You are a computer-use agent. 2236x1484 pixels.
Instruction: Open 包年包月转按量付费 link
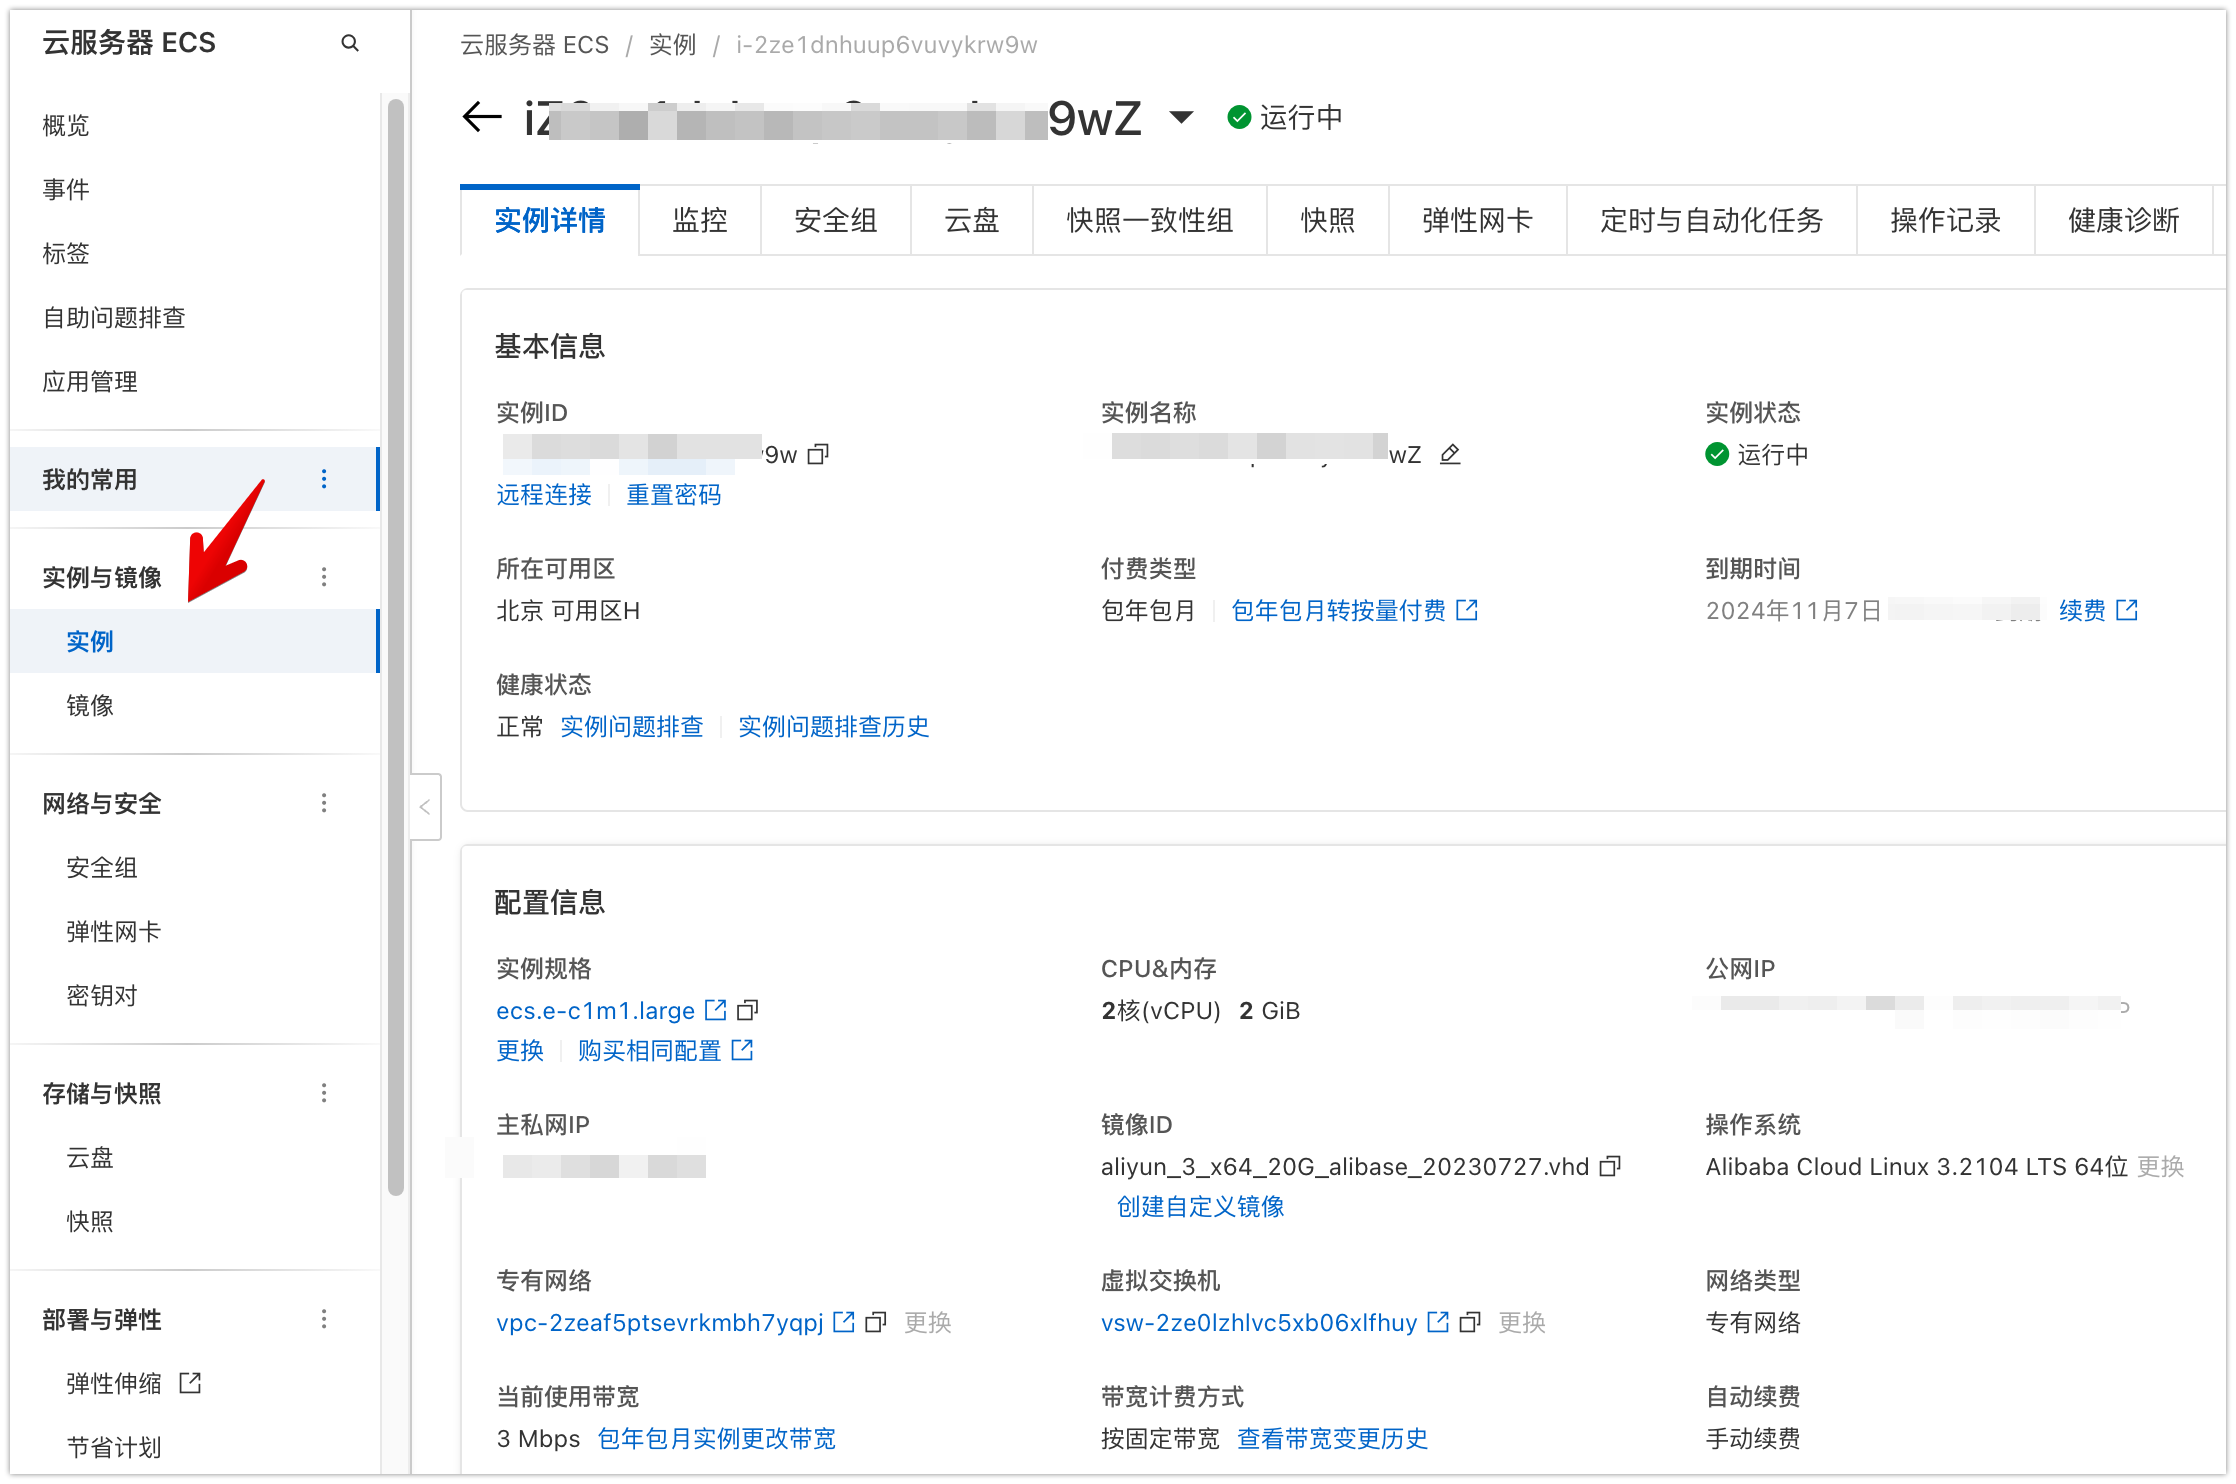(1339, 611)
